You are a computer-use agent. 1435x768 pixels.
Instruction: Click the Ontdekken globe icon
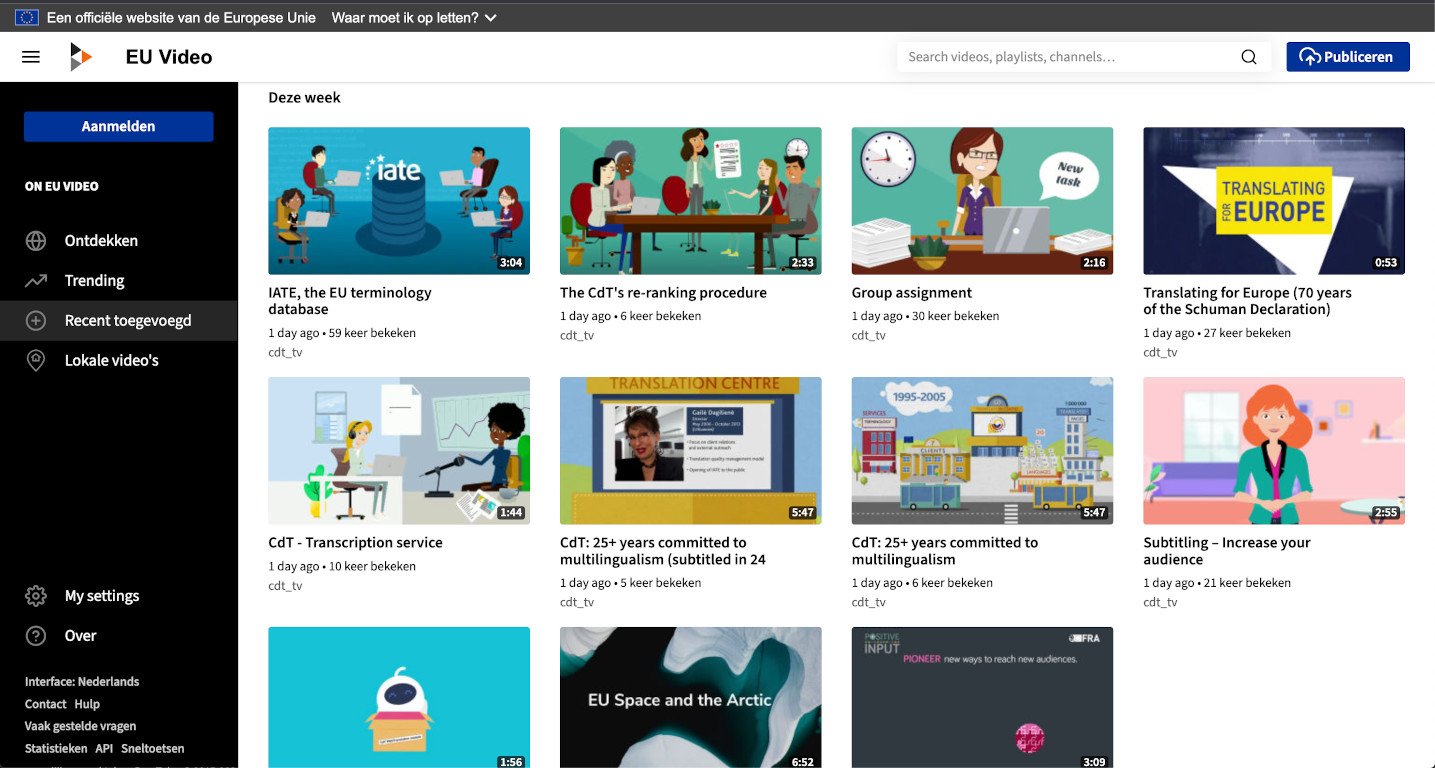(36, 241)
